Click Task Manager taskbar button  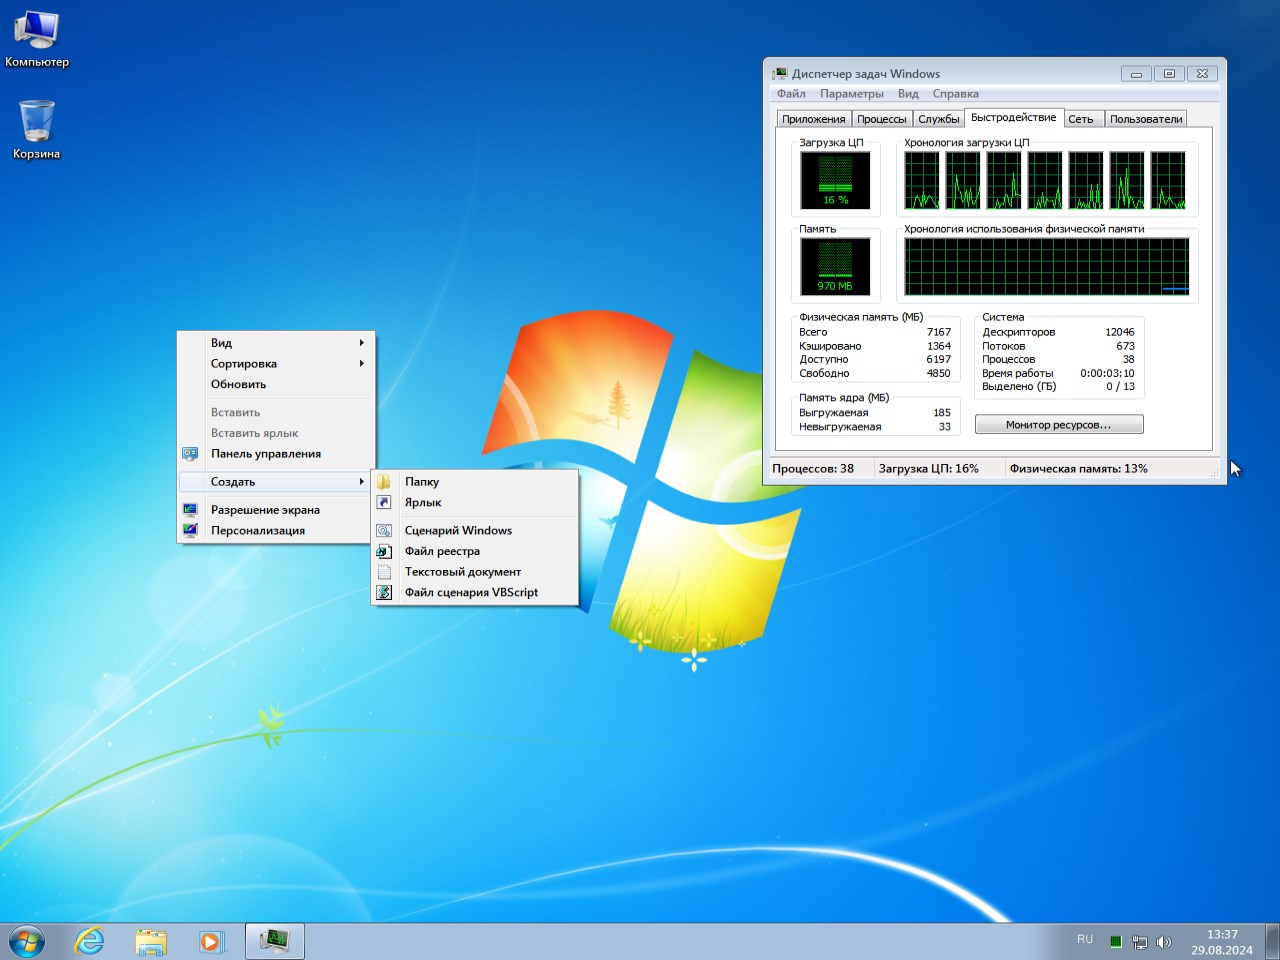[274, 941]
